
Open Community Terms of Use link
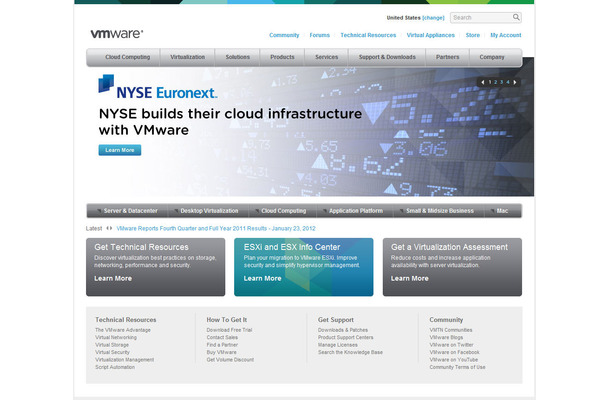coord(458,367)
